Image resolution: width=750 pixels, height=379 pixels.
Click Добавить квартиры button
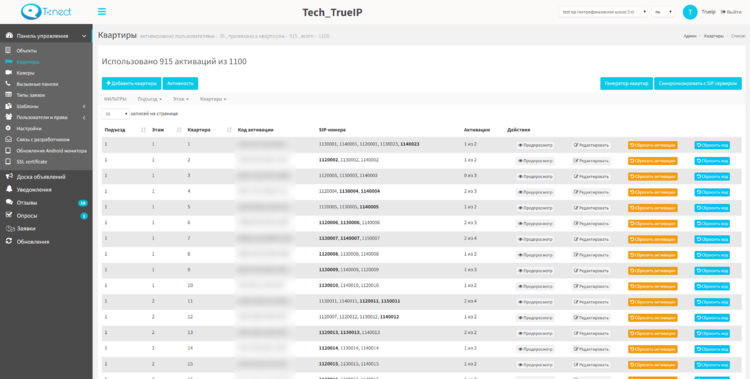132,83
